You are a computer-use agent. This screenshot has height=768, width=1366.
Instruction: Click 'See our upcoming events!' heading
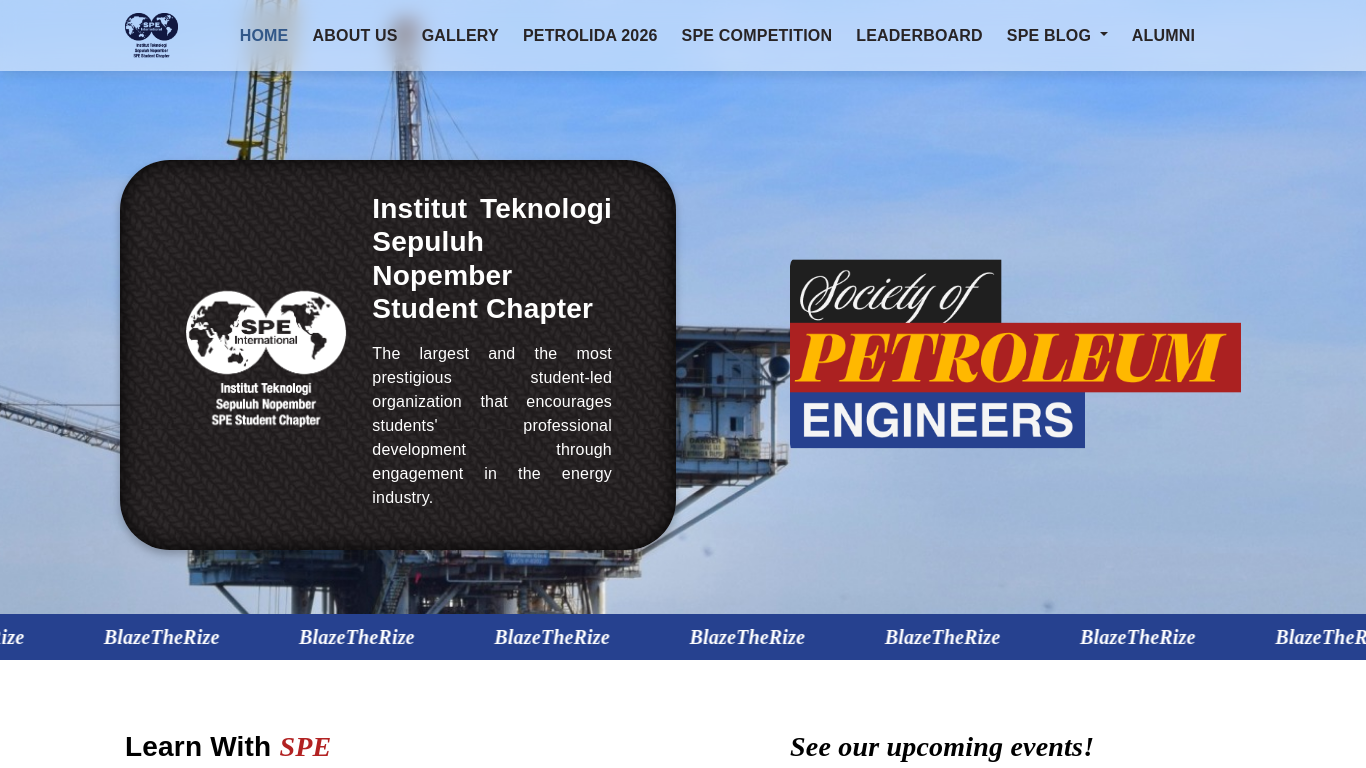pyautogui.click(x=942, y=747)
